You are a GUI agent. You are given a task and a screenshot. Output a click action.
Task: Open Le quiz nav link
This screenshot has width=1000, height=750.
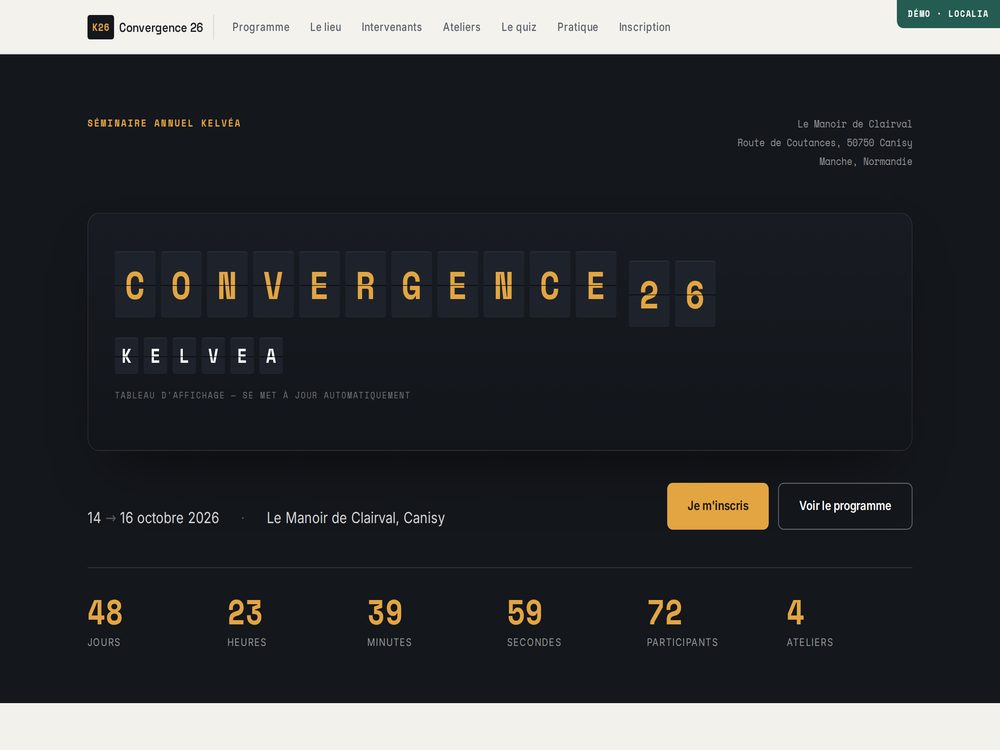[x=518, y=27]
